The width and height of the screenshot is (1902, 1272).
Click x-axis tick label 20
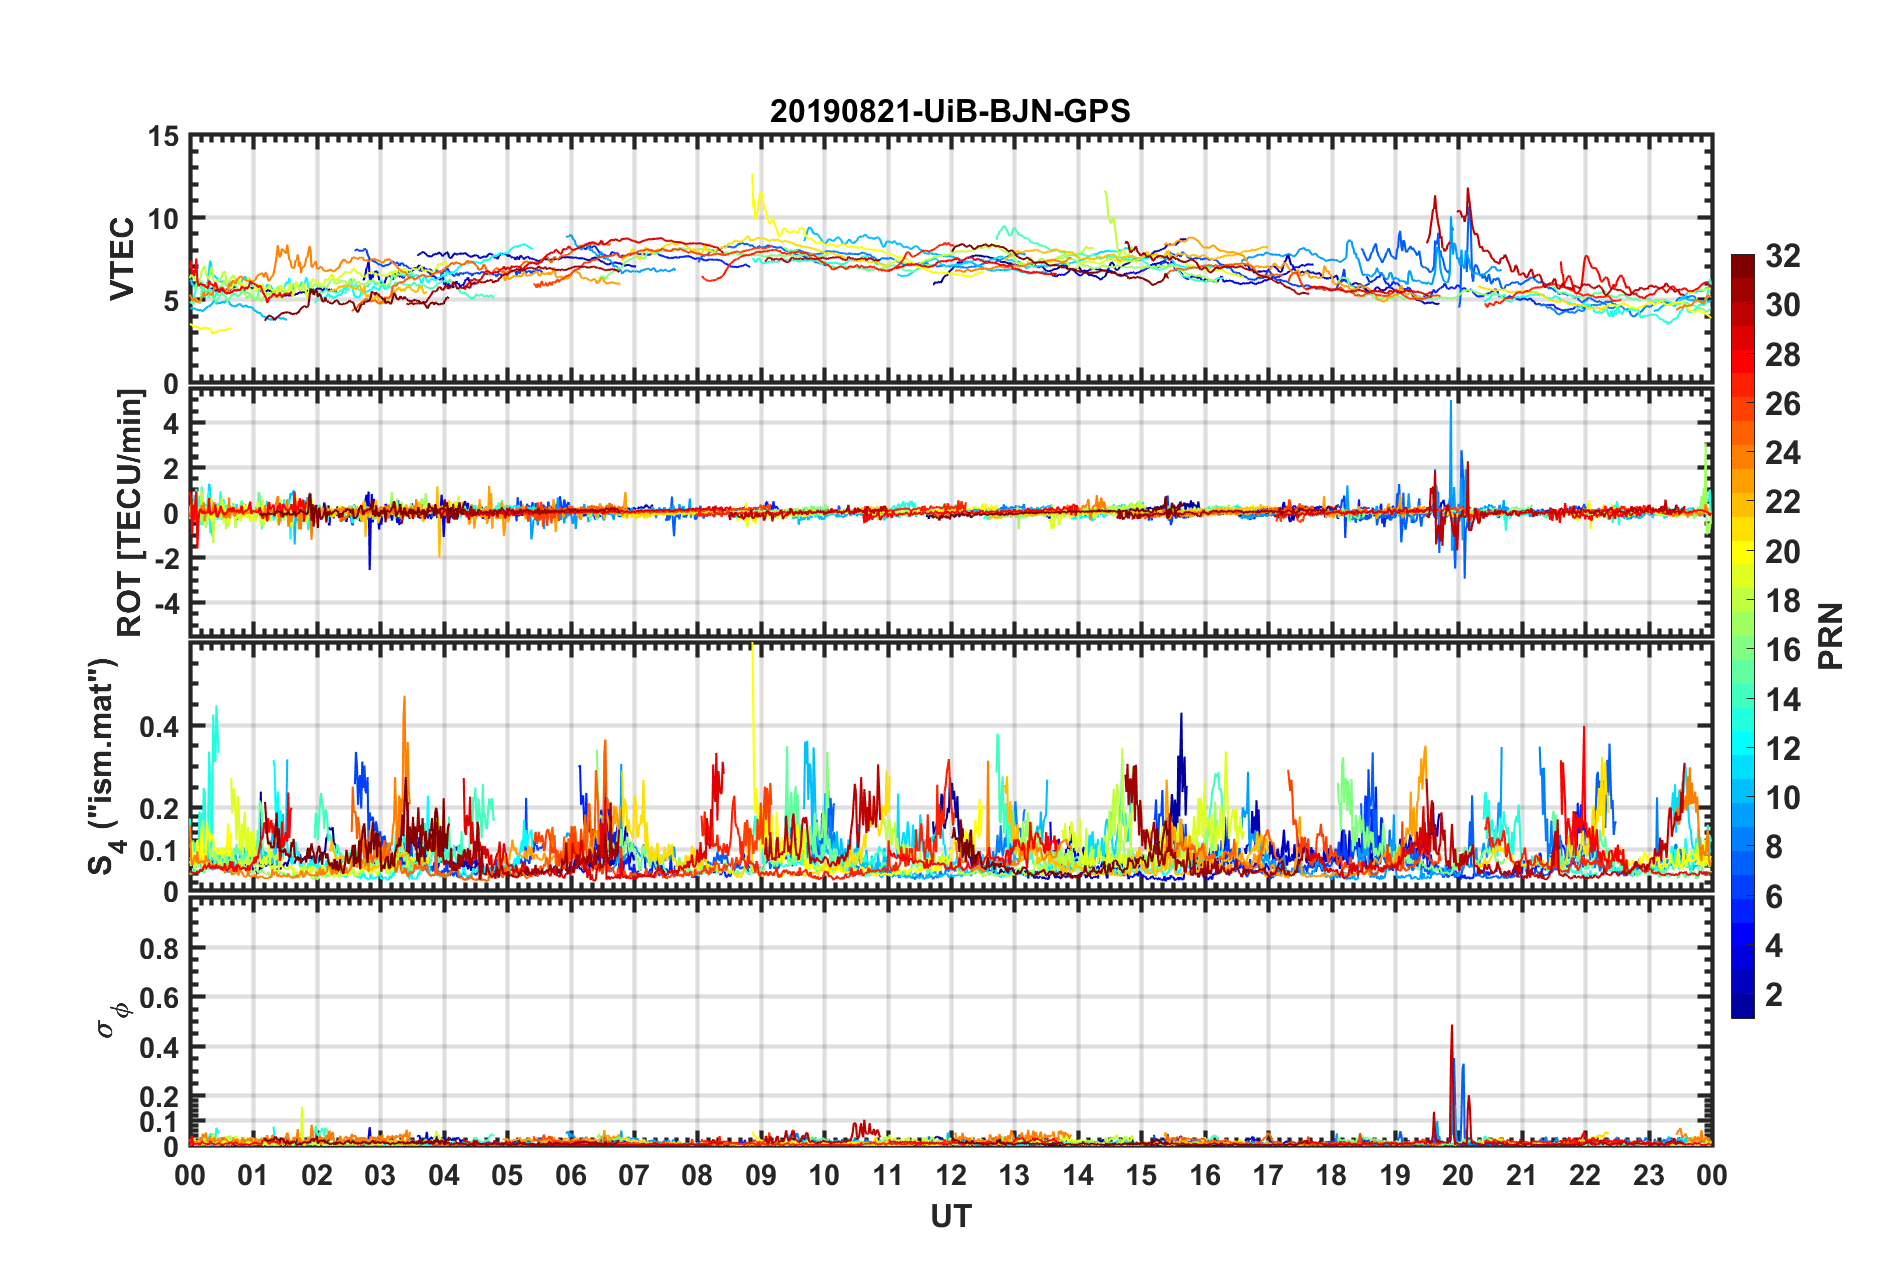(x=1458, y=1175)
